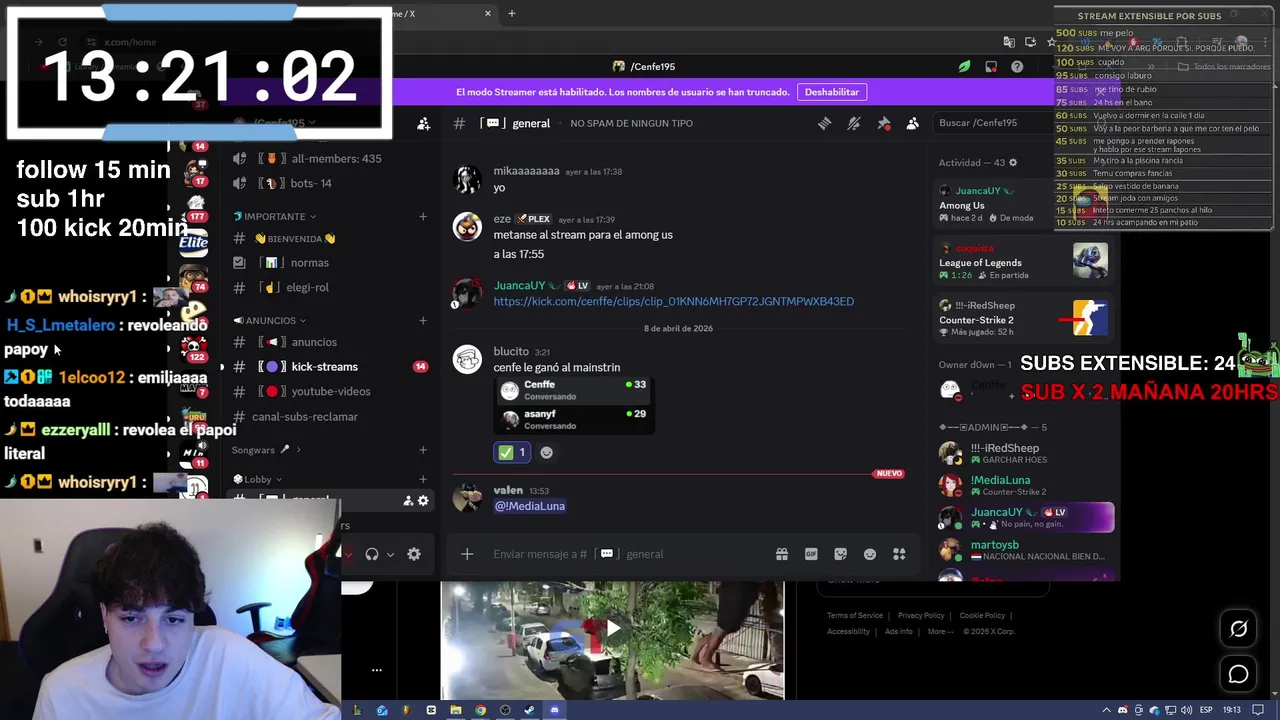
Task: Click the invite people icon above channel list
Action: click(423, 123)
